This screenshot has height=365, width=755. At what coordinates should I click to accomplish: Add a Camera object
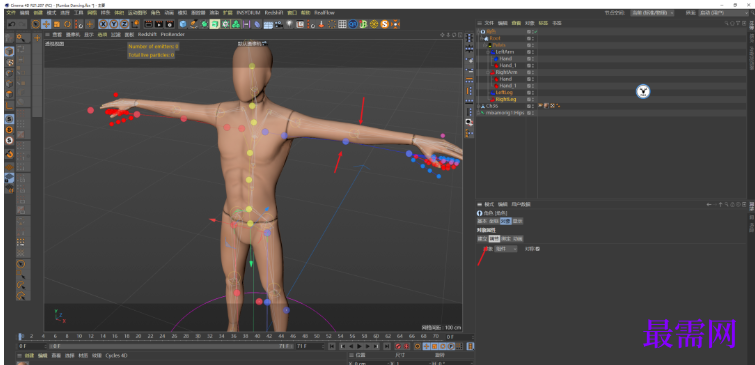278,24
